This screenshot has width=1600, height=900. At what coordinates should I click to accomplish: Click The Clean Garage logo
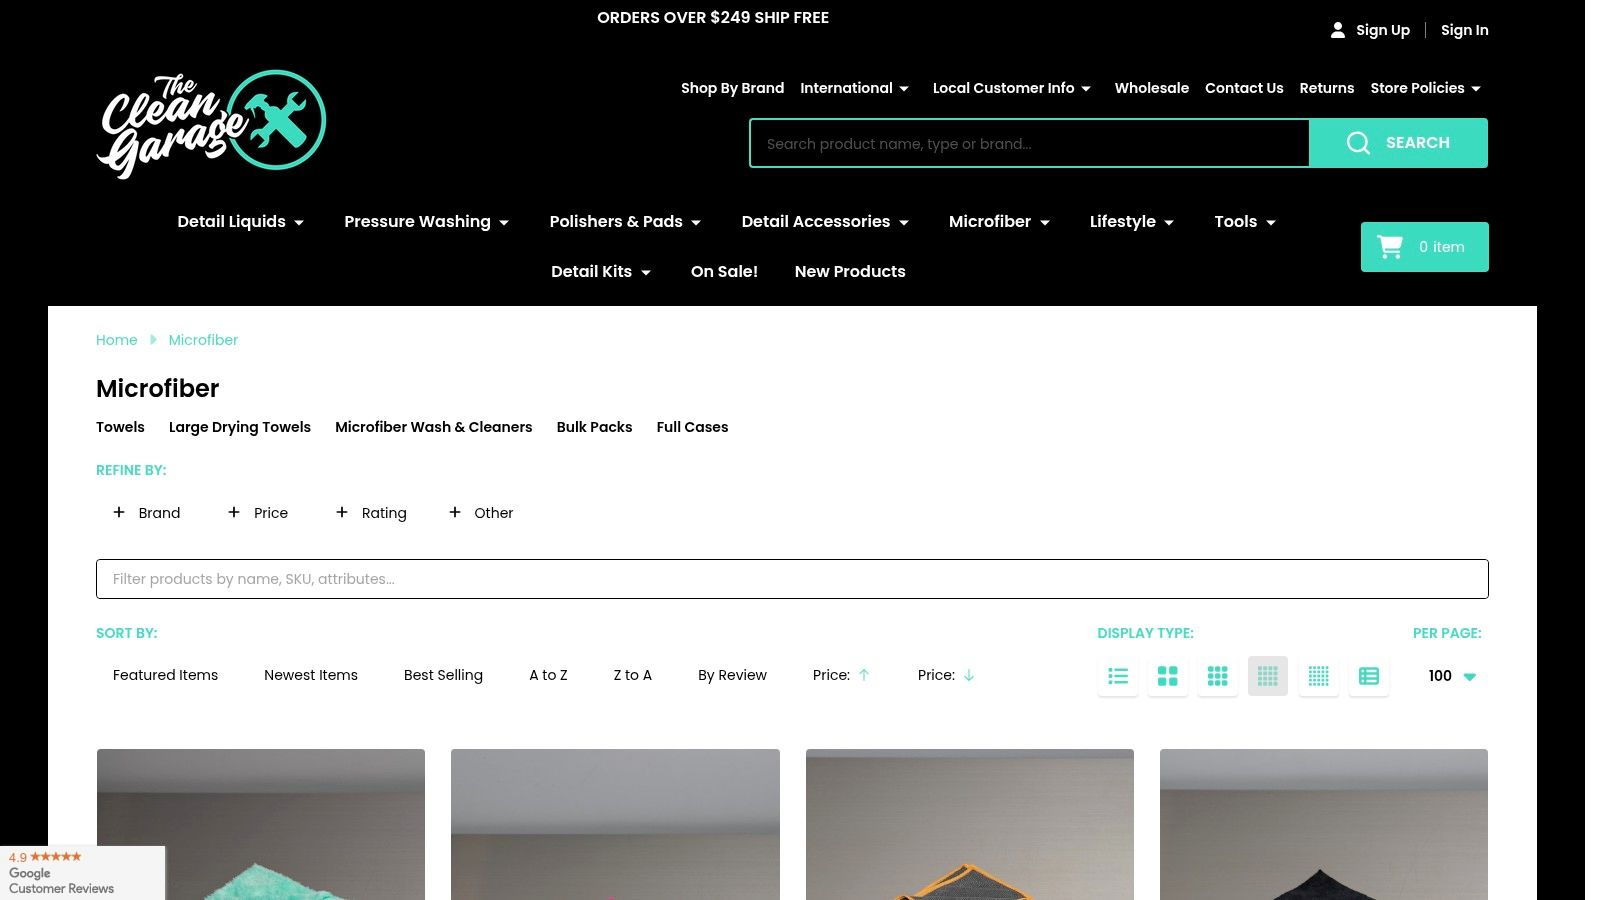click(211, 124)
